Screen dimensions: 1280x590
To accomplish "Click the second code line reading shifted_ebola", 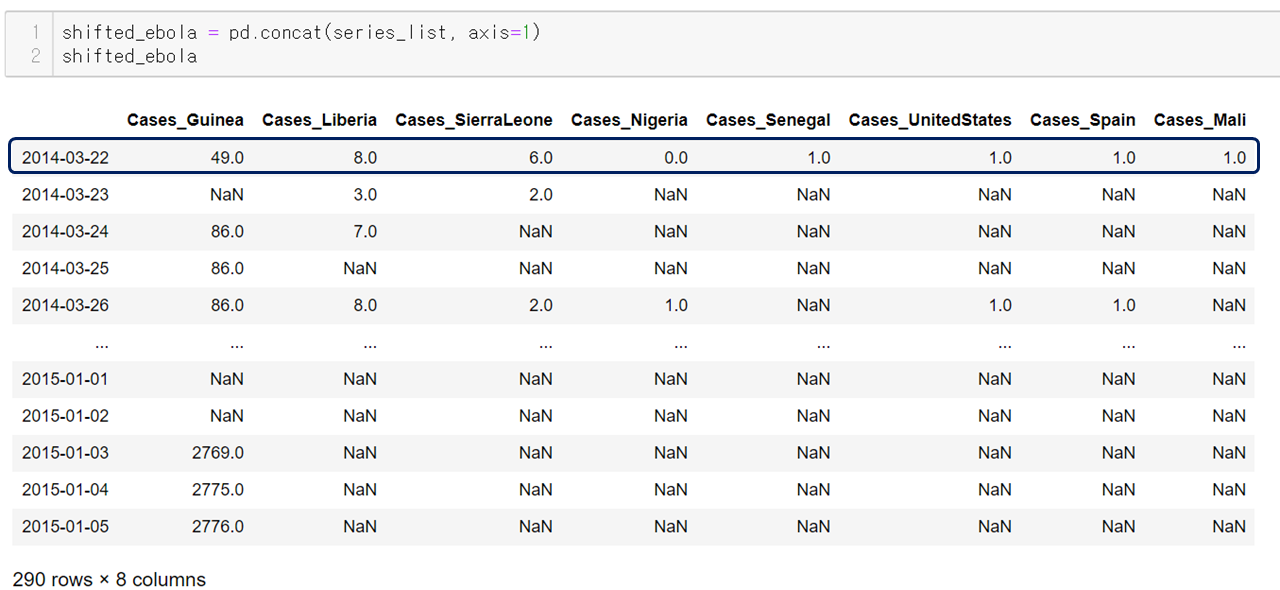I will pyautogui.click(x=129, y=56).
